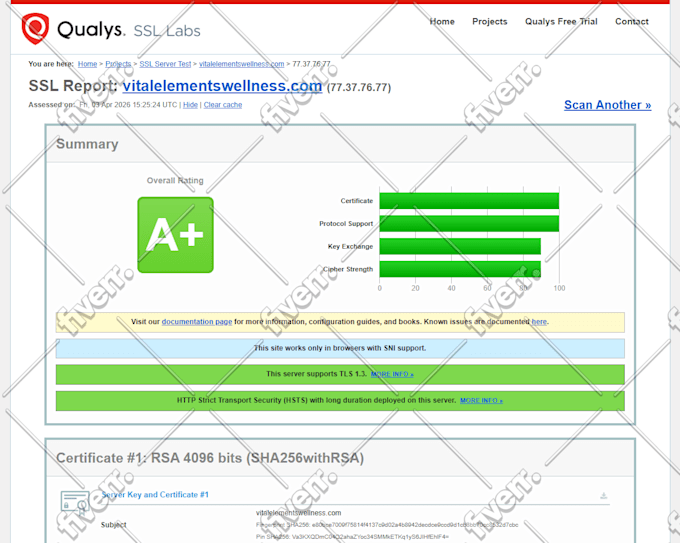Viewport: 680px width, 543px height.
Task: Open MORE INFO link for TLS 1.3
Action: point(392,374)
